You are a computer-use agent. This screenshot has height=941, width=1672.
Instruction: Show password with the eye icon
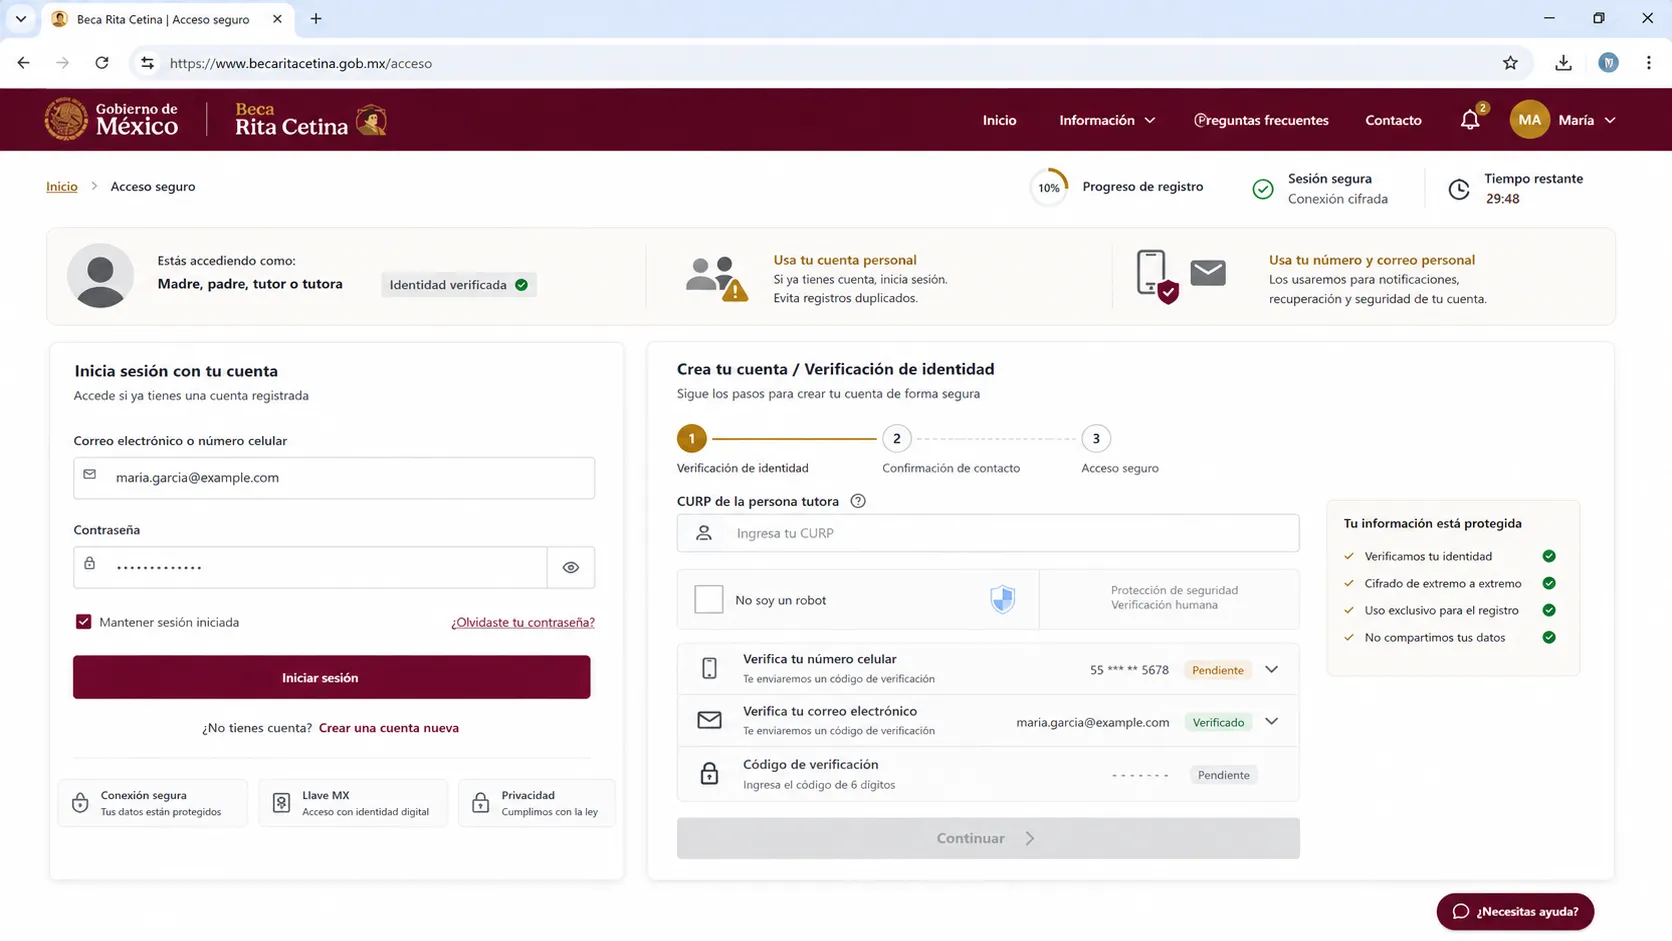tap(571, 567)
